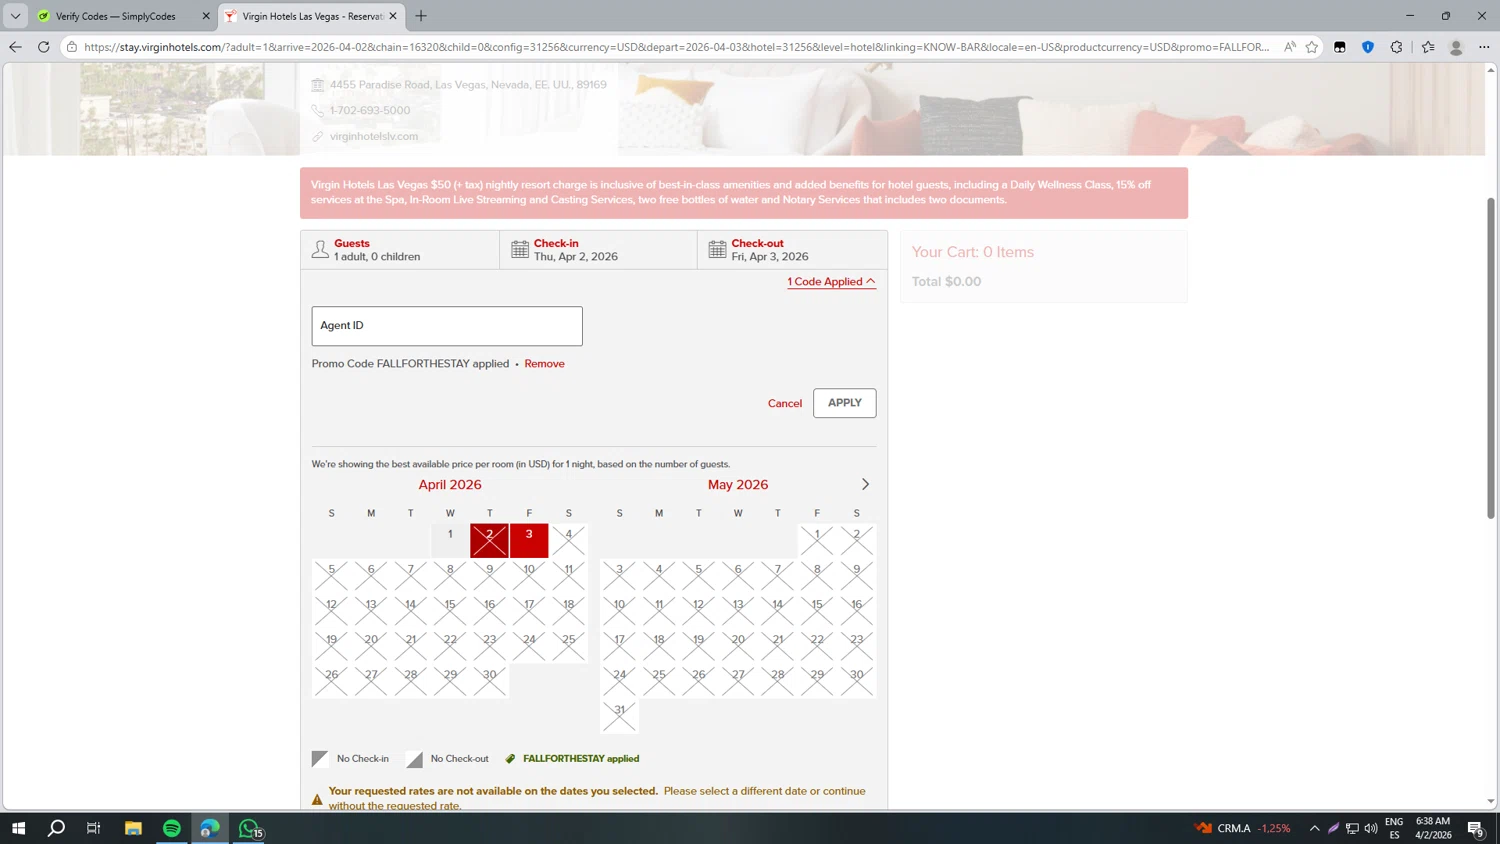Open the browser Settings and more menu
This screenshot has width=1500, height=844.
(x=1484, y=47)
